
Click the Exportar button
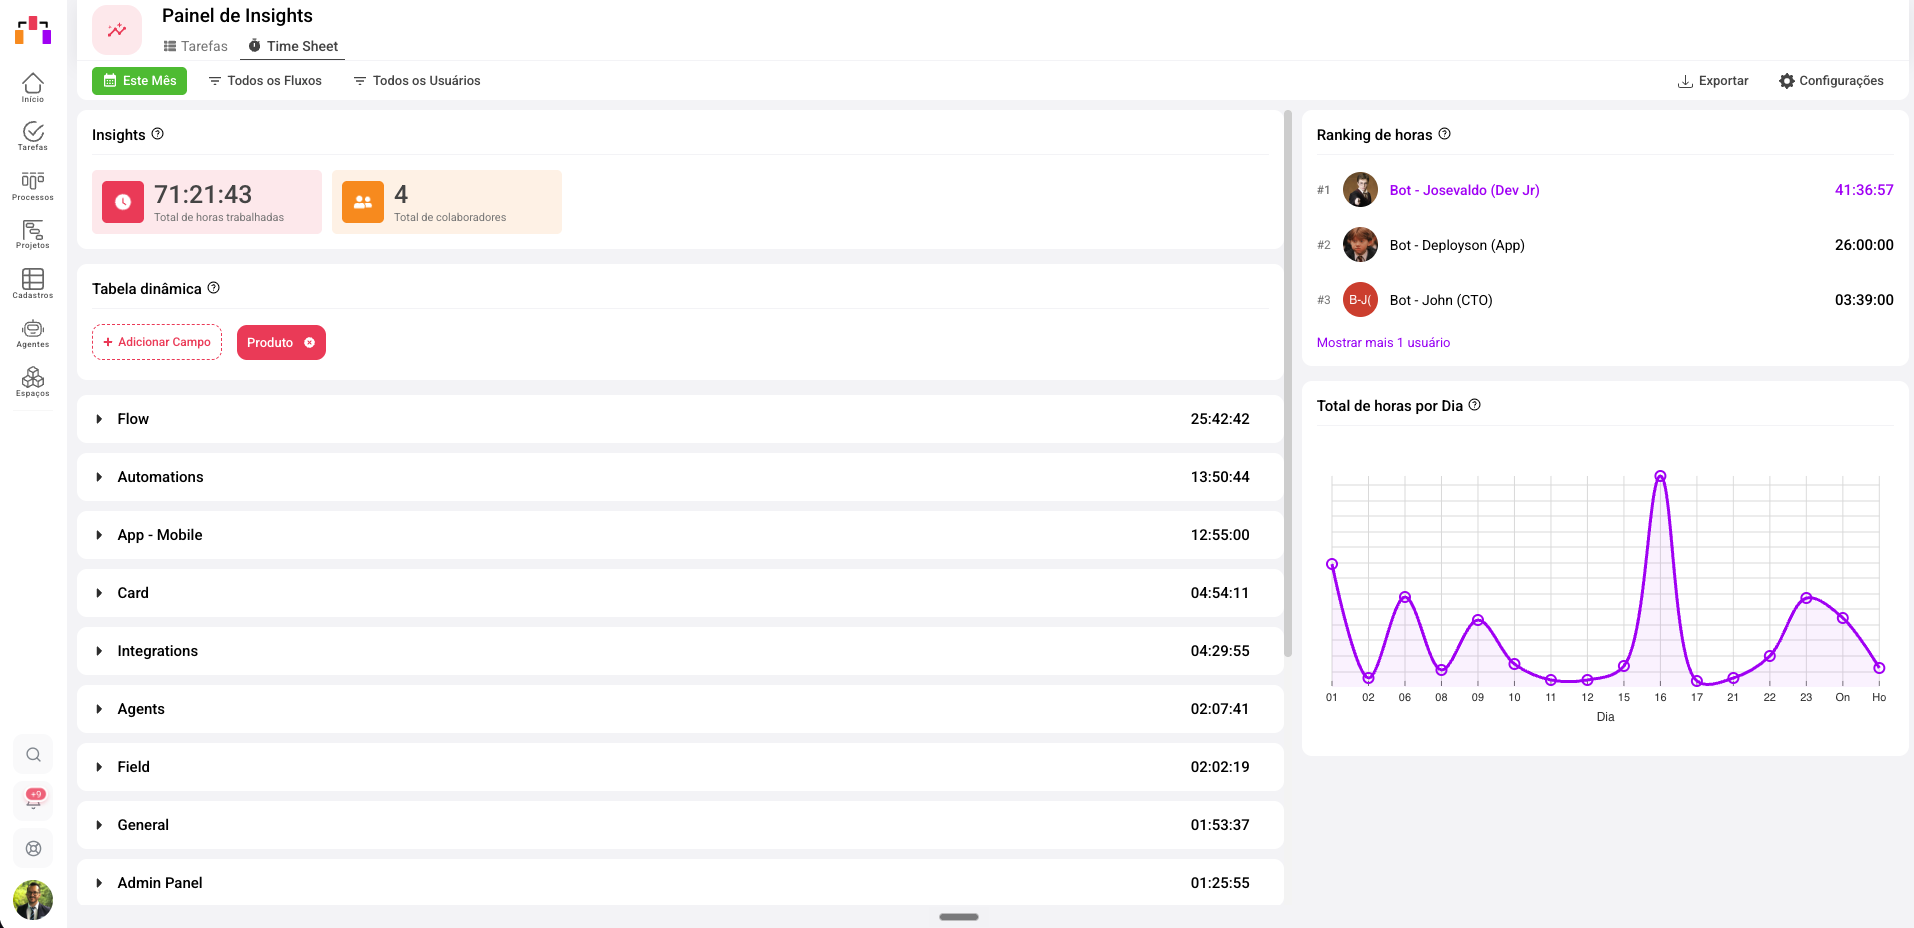tap(1713, 81)
